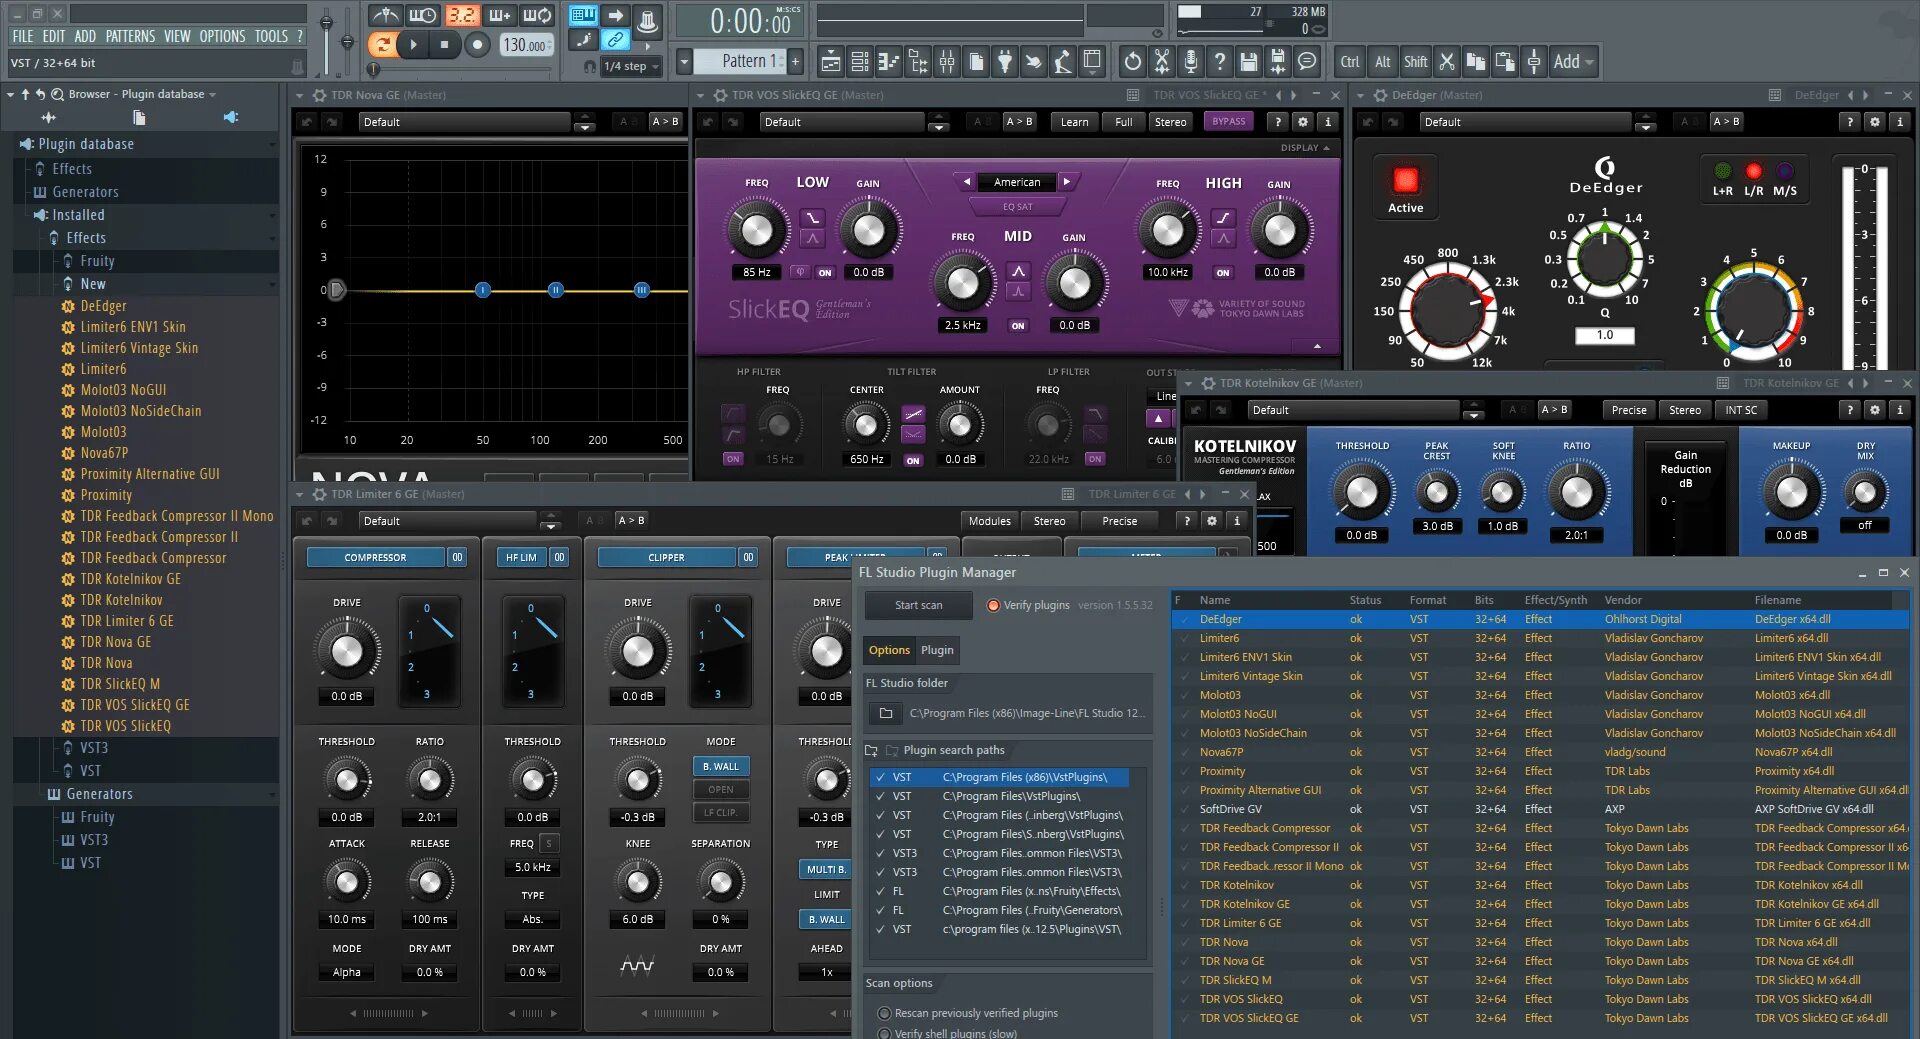Viewport: 1920px width, 1039px height.
Task: Adjust the SlickEQ LOW FREQ knob
Action: click(756, 230)
